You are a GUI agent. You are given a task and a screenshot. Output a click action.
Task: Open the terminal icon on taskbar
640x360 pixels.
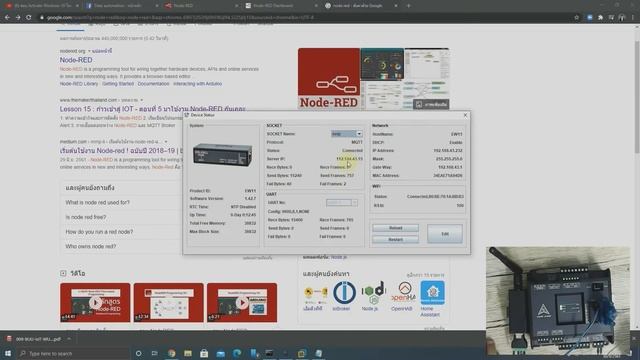269,353
